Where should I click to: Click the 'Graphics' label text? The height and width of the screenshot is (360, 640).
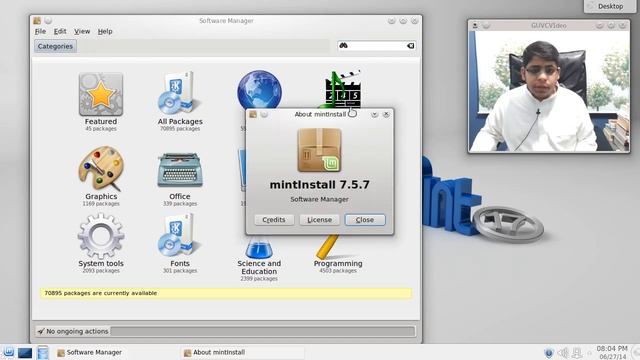click(x=101, y=196)
